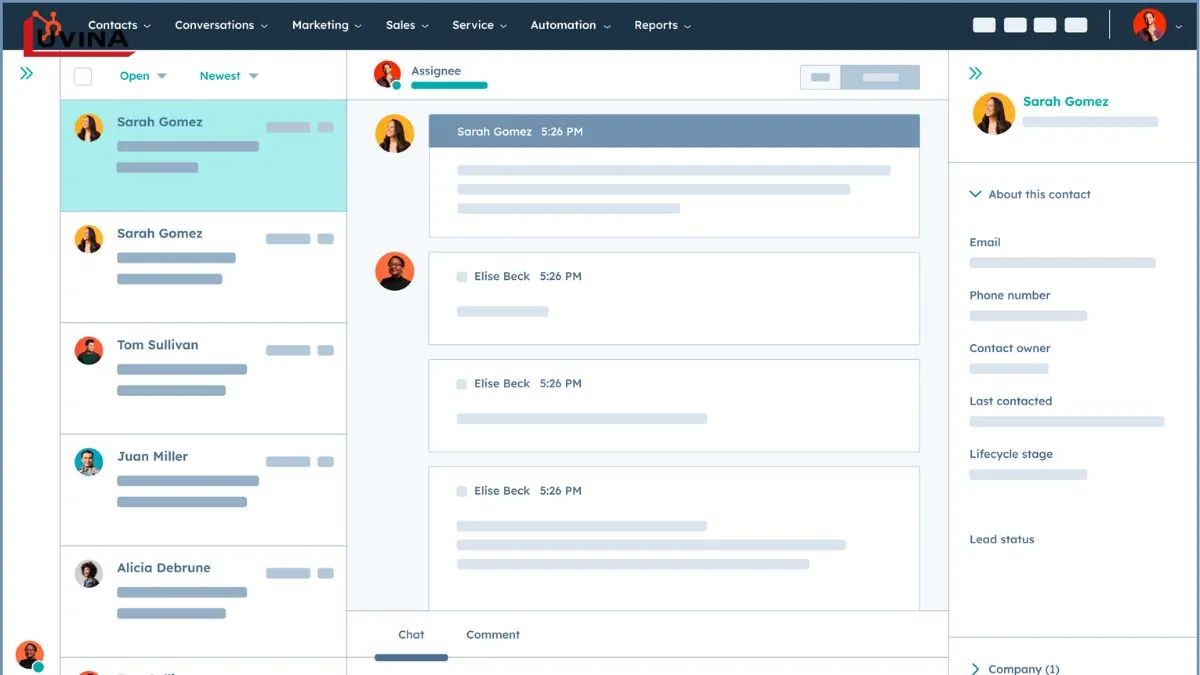
Task: Expand the left sidebar double-chevron icon
Action: click(27, 73)
